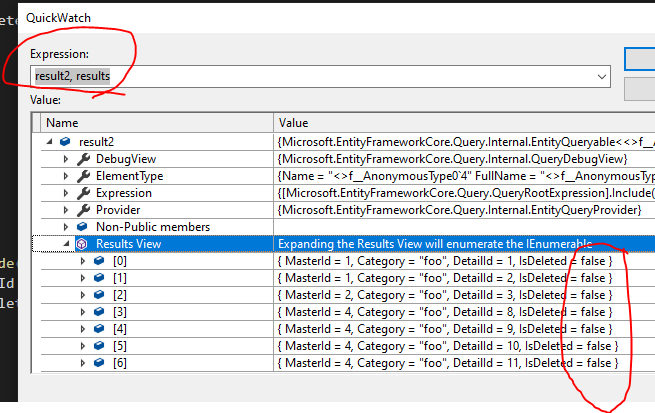Select the Results View row
655x413 pixels.
click(x=129, y=244)
